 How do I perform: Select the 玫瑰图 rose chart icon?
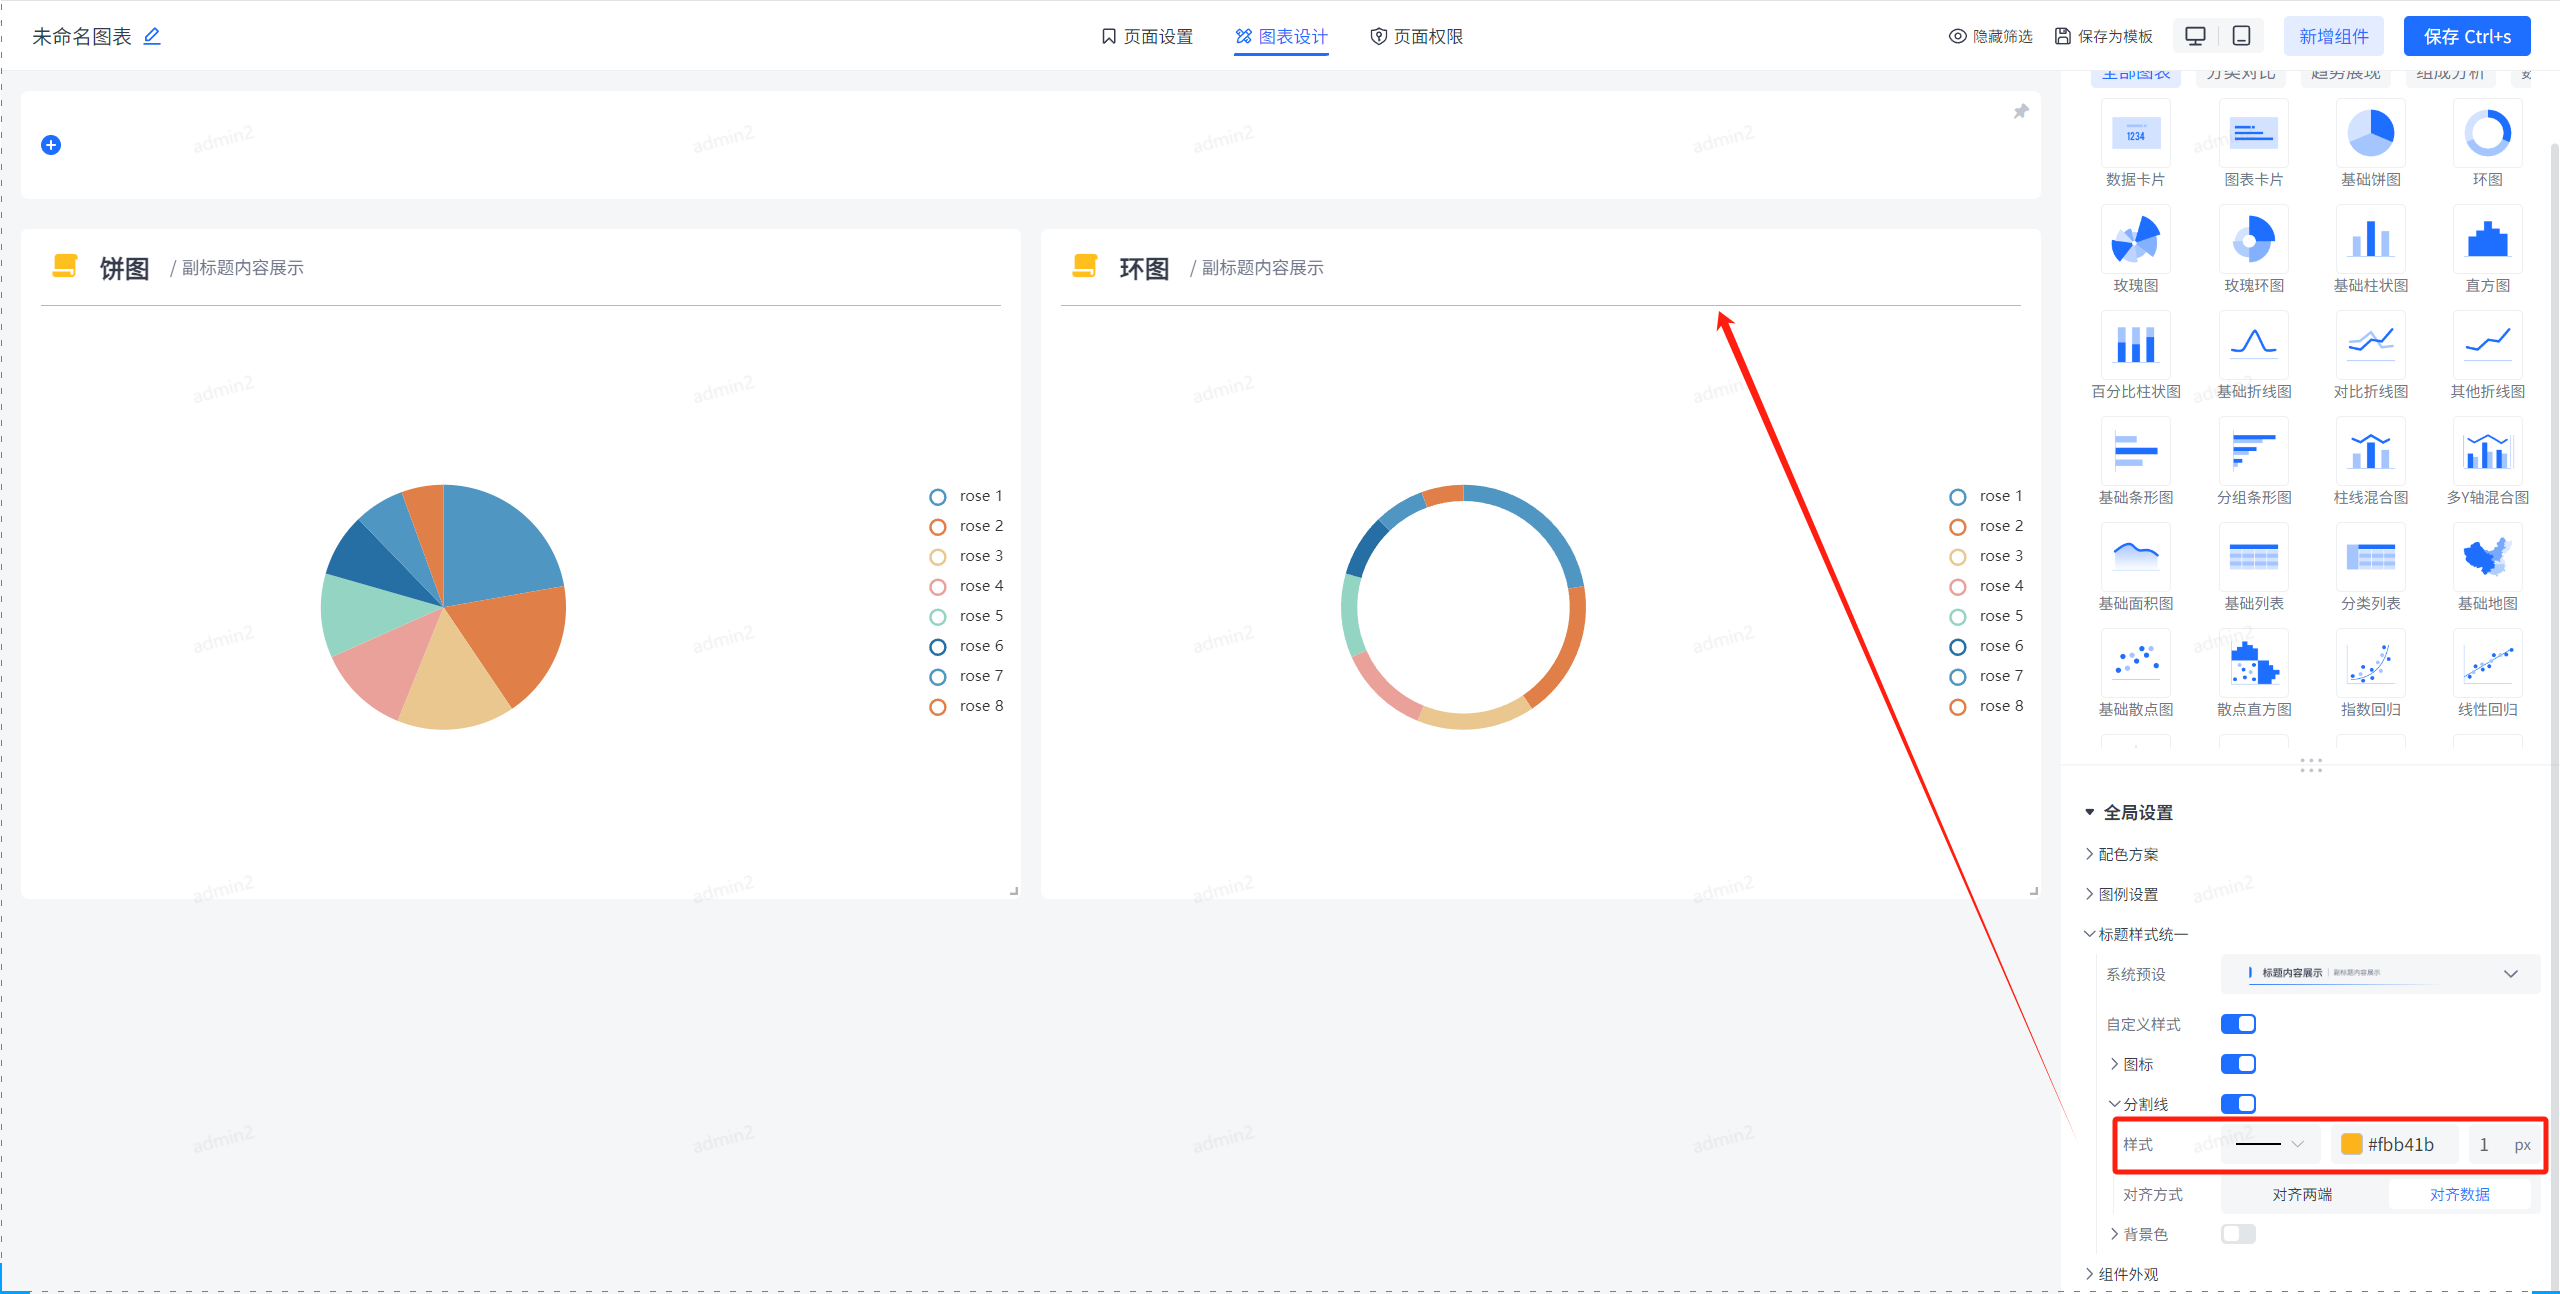[x=2135, y=241]
